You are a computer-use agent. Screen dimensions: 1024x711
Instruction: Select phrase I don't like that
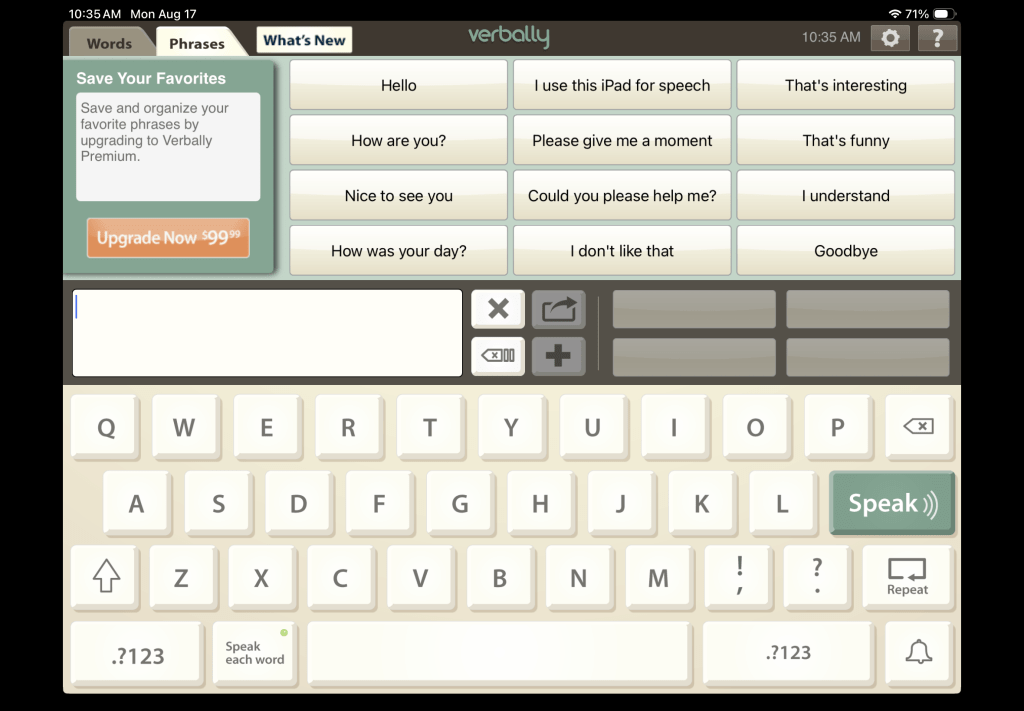[622, 251]
